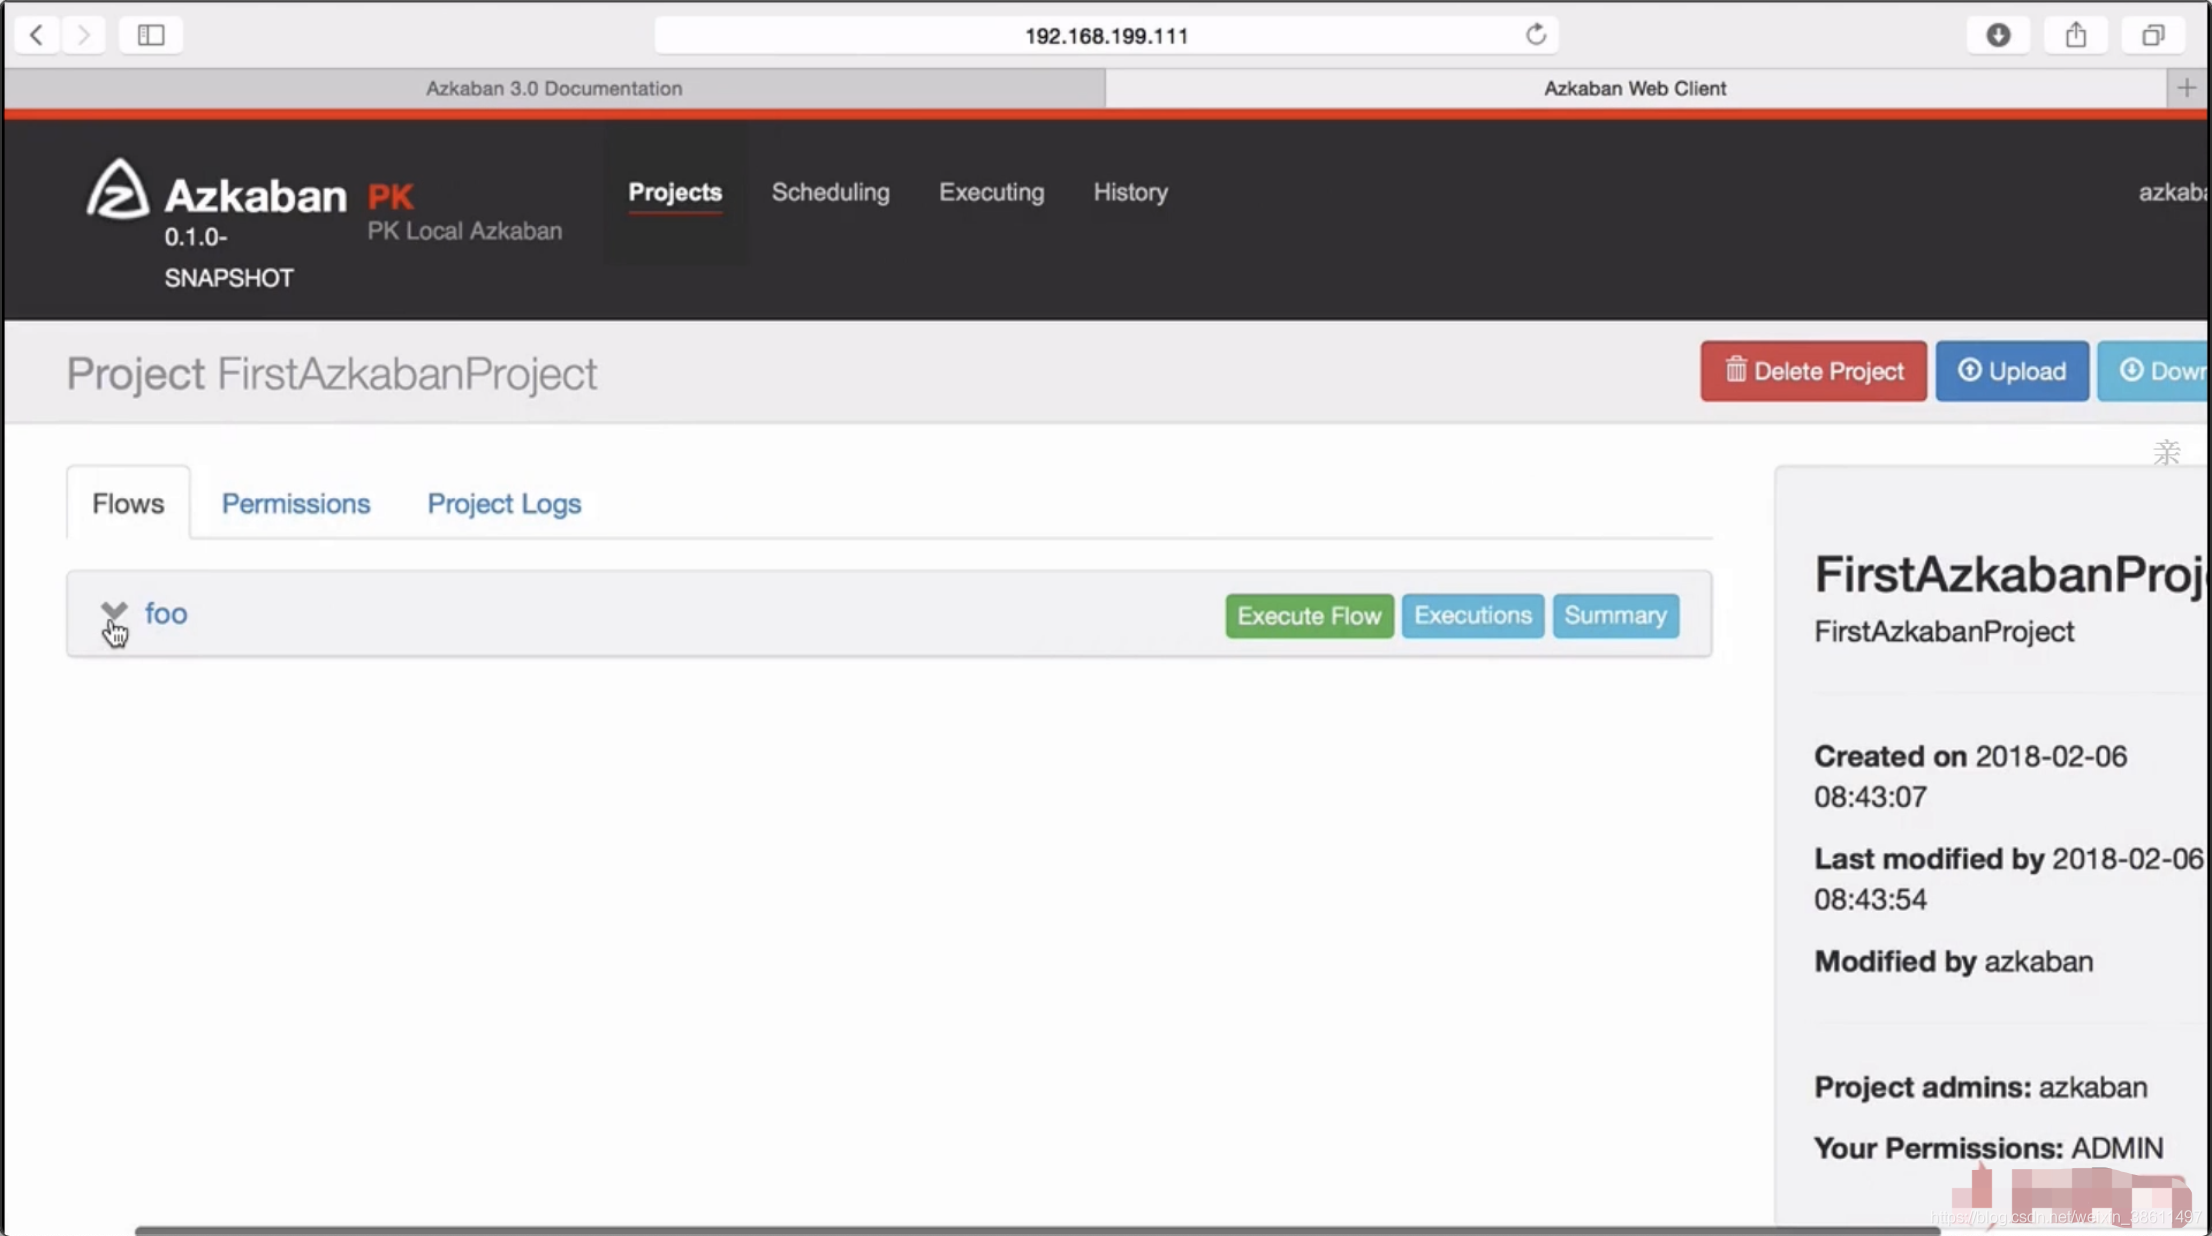This screenshot has height=1236, width=2212.
Task: Click the browser forward arrow
Action: tap(84, 35)
